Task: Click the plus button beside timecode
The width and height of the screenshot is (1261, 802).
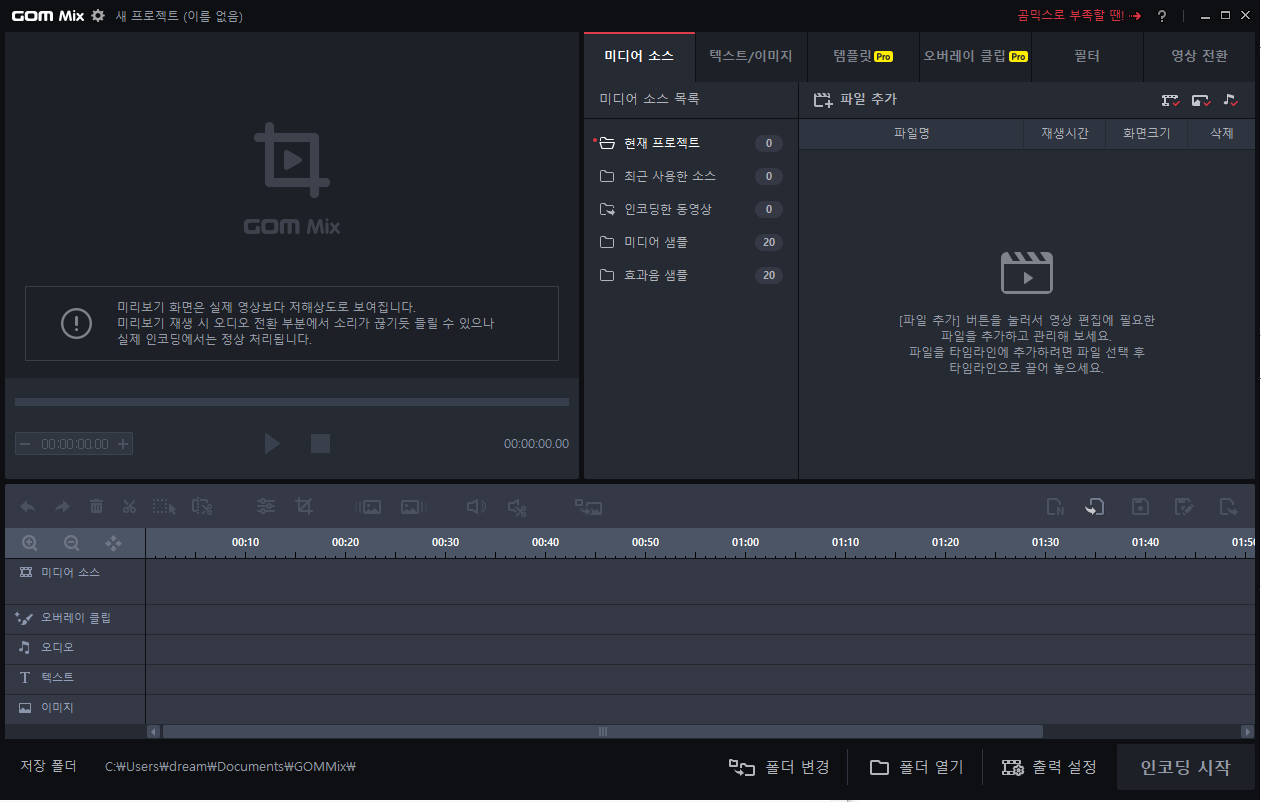Action: pyautogui.click(x=123, y=444)
